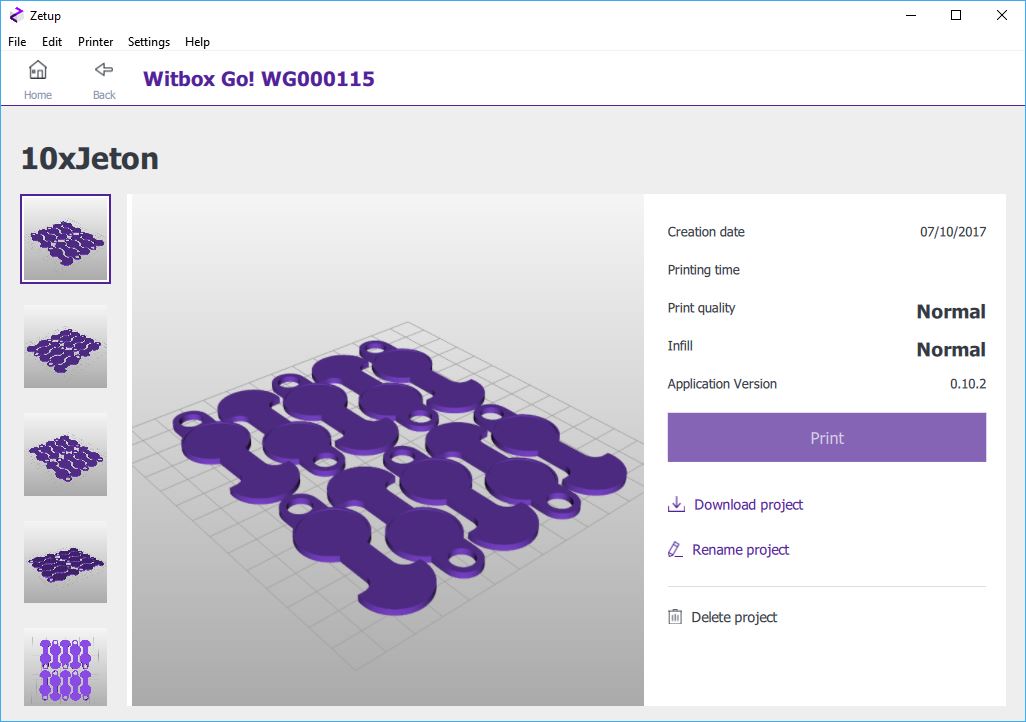Click the Delete project link
This screenshot has width=1026, height=722.
[x=734, y=618]
